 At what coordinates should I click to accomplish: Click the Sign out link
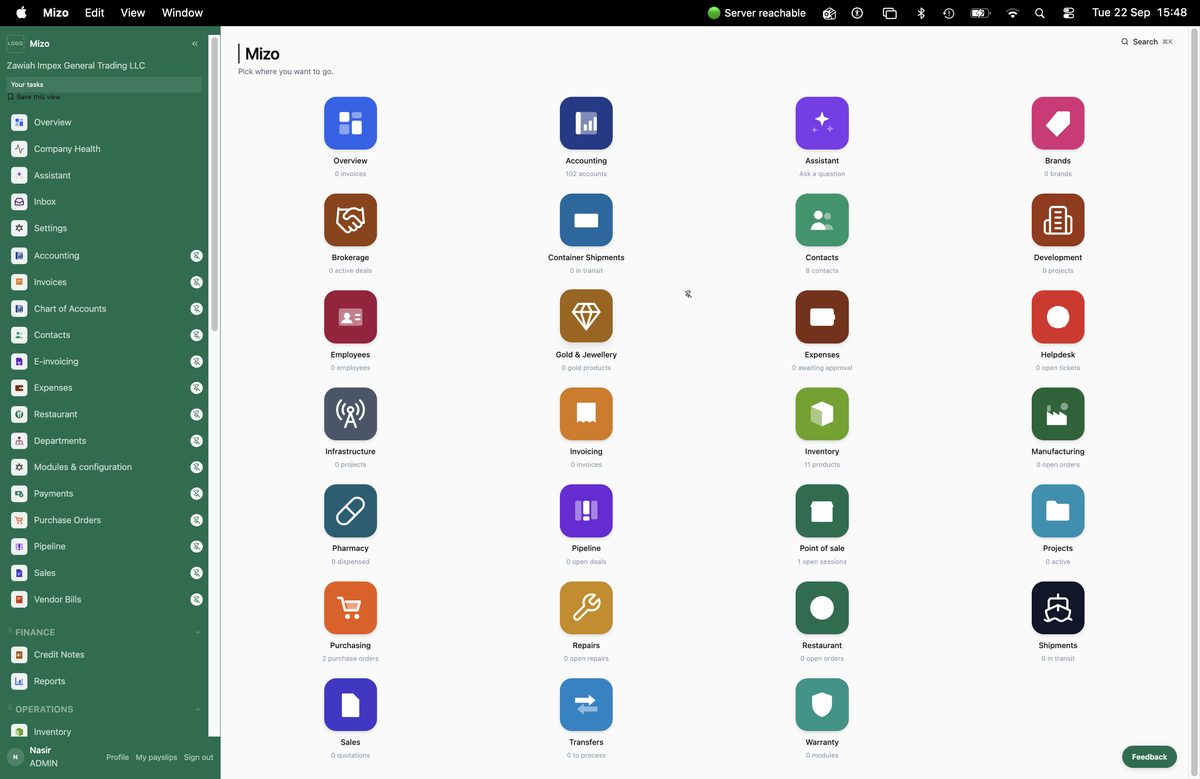coord(198,757)
